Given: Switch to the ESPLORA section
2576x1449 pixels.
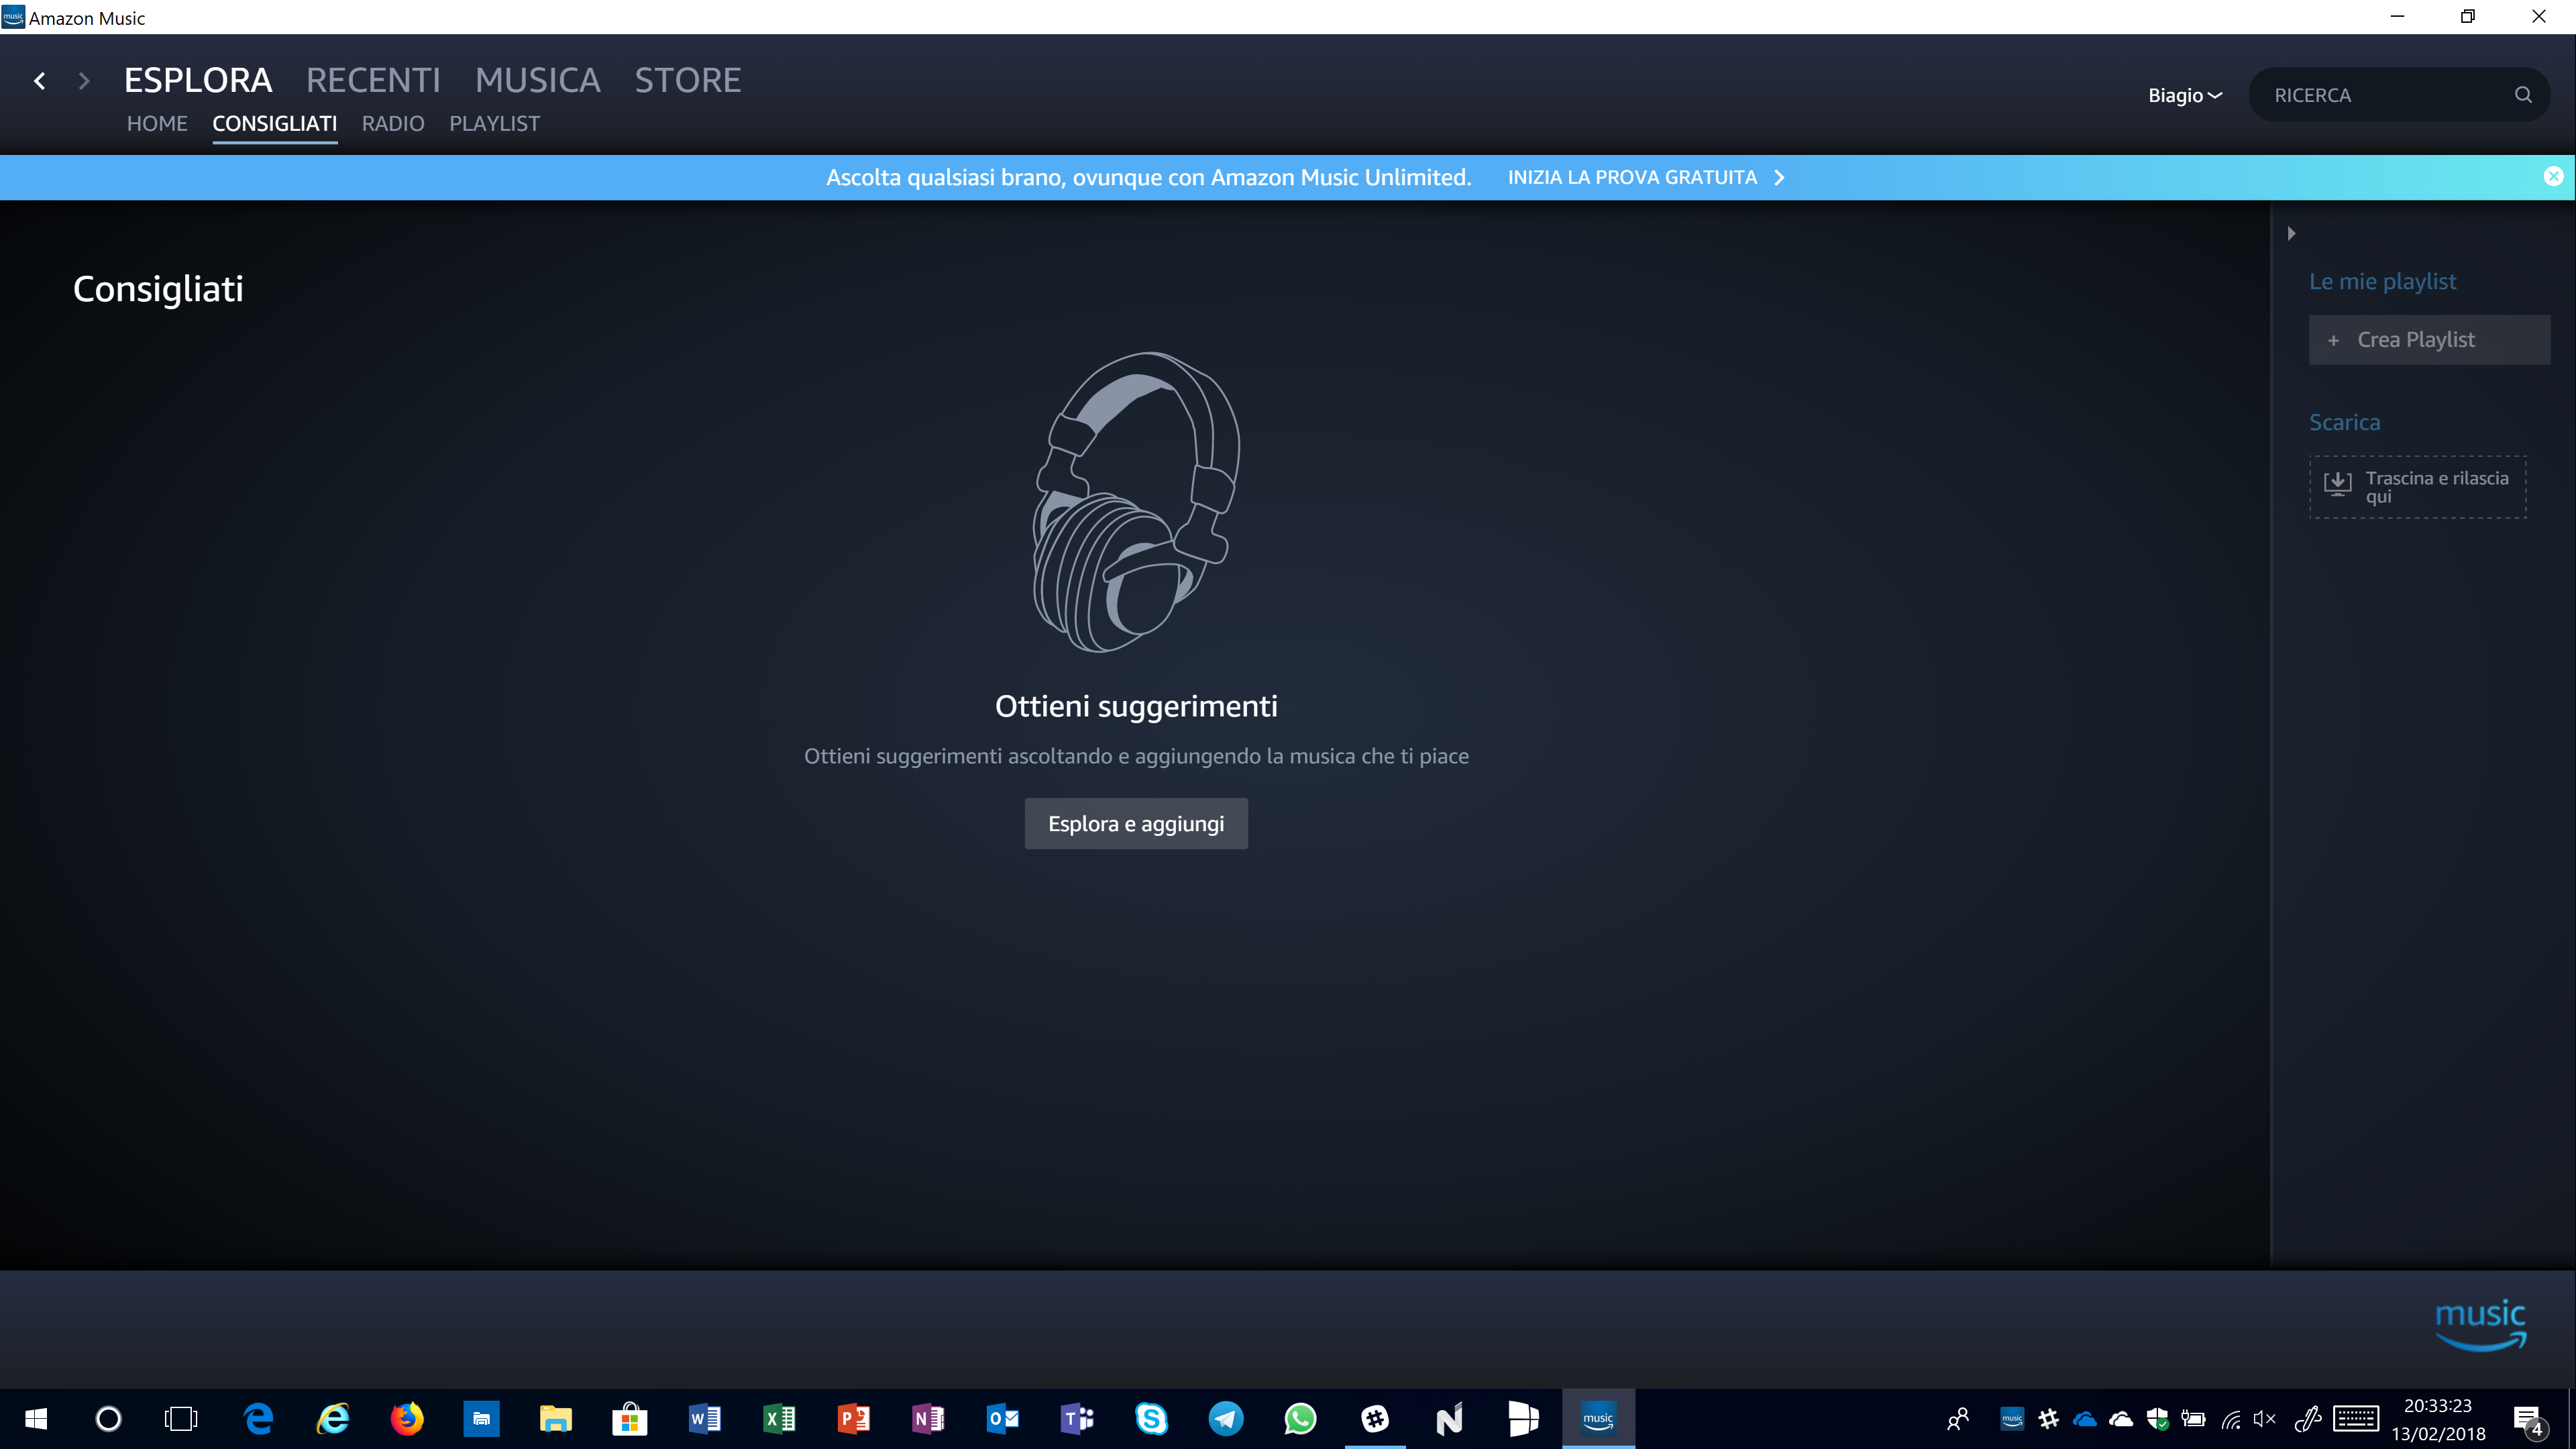Looking at the screenshot, I should click(198, 80).
